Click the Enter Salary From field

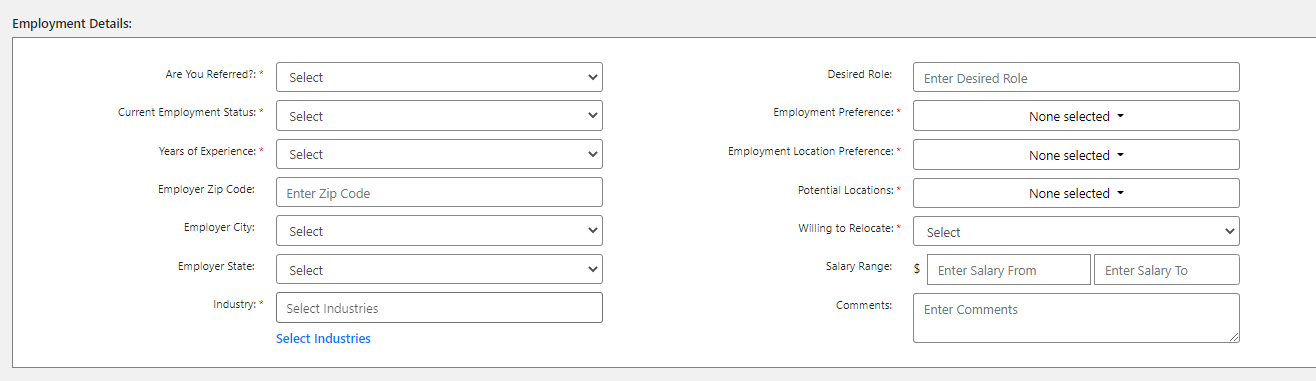coord(1009,270)
